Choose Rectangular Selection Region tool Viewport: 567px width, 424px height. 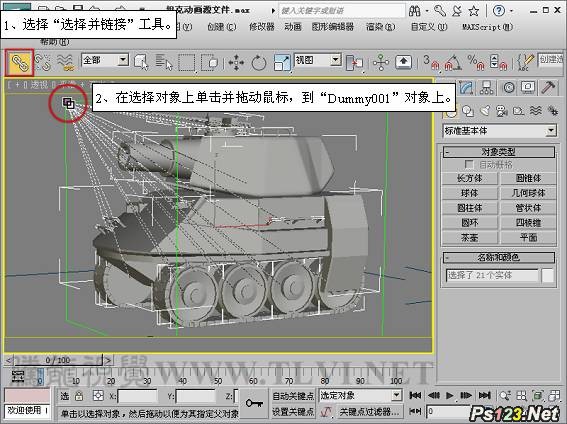pyautogui.click(x=186, y=63)
